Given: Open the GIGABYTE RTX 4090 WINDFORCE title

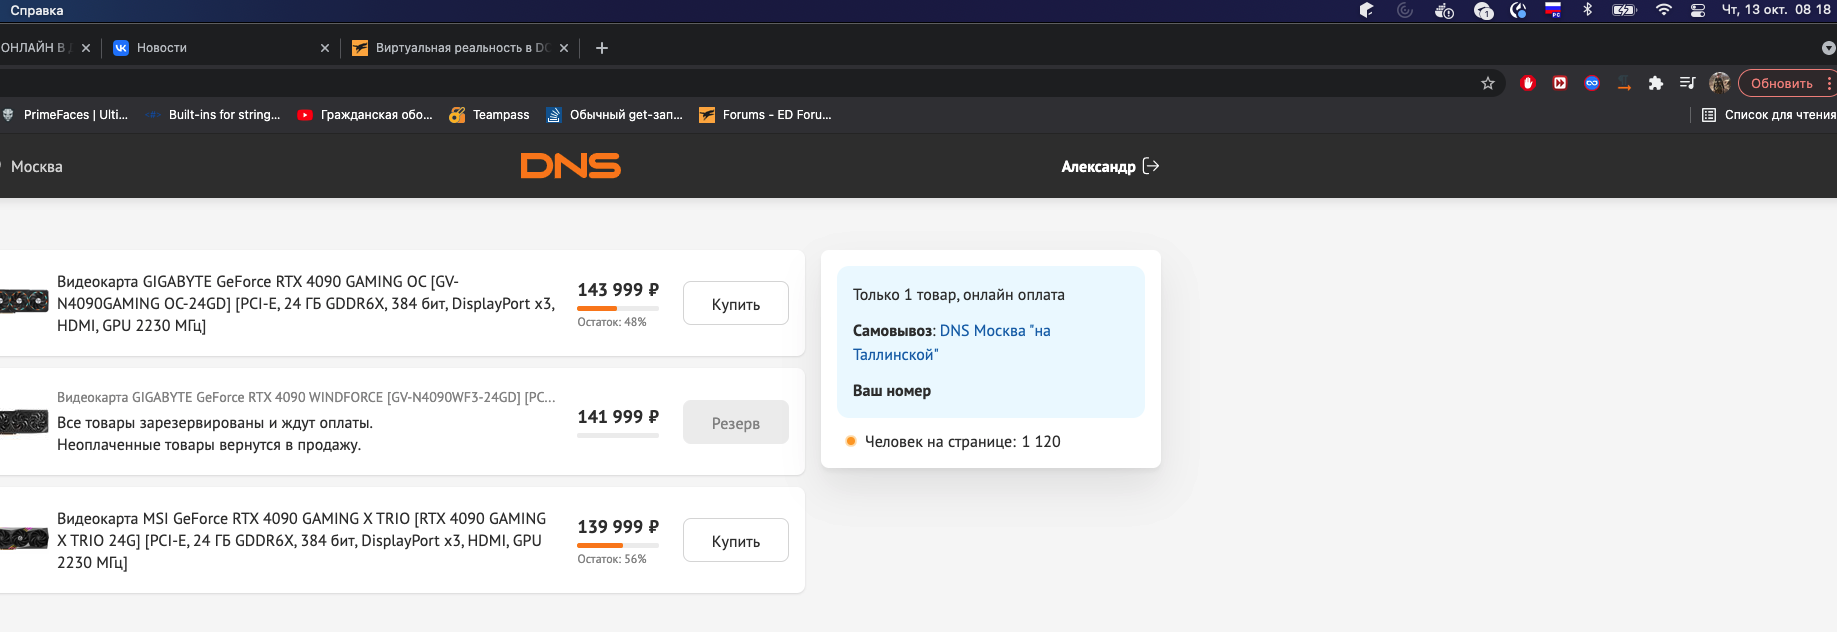Looking at the screenshot, I should click(306, 397).
